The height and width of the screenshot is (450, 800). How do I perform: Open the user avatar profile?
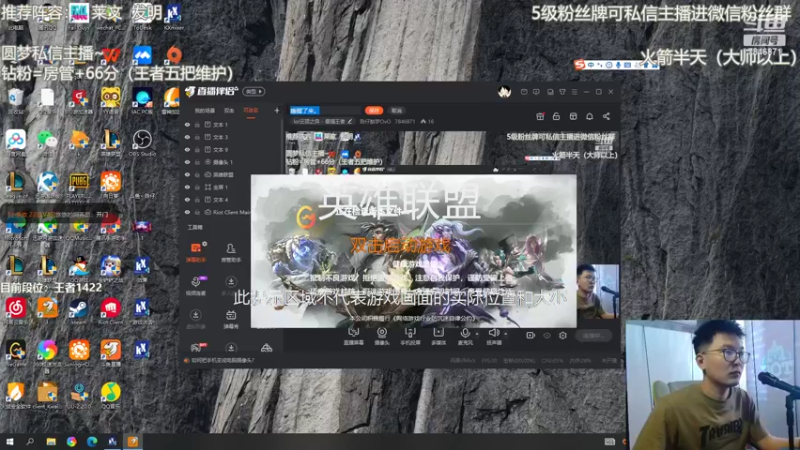pyautogui.click(x=504, y=92)
